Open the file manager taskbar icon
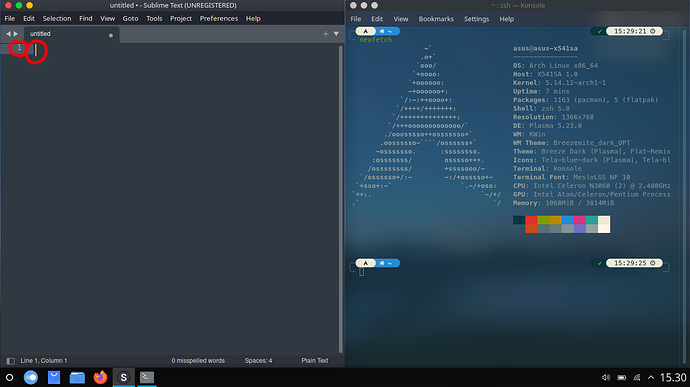Viewport: 690px width, 387px height. (x=77, y=377)
